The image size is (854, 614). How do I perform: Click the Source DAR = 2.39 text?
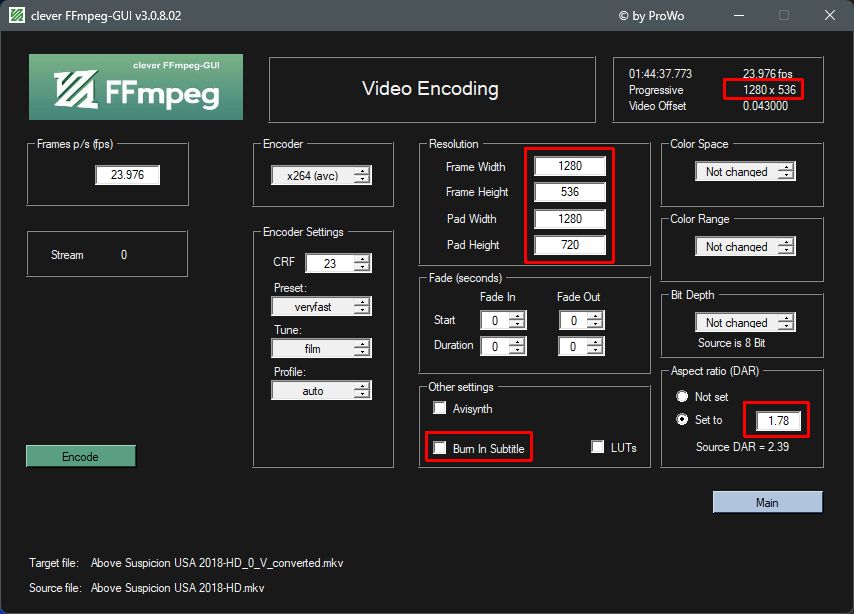pyautogui.click(x=742, y=447)
